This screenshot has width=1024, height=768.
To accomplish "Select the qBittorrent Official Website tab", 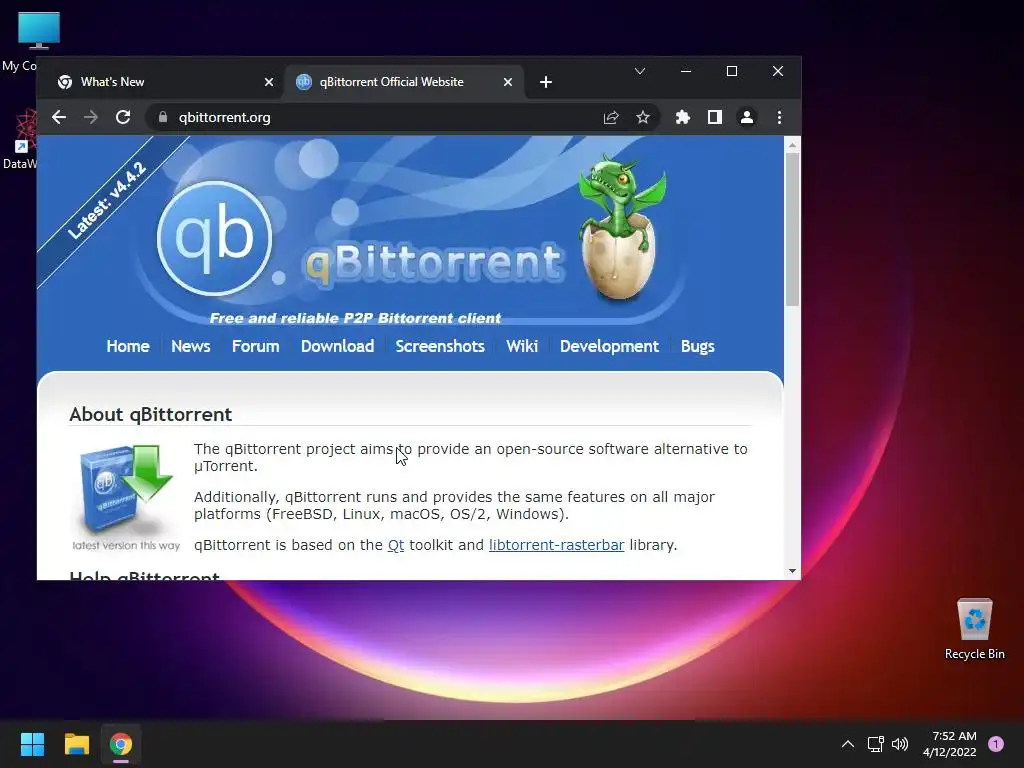I will point(403,82).
